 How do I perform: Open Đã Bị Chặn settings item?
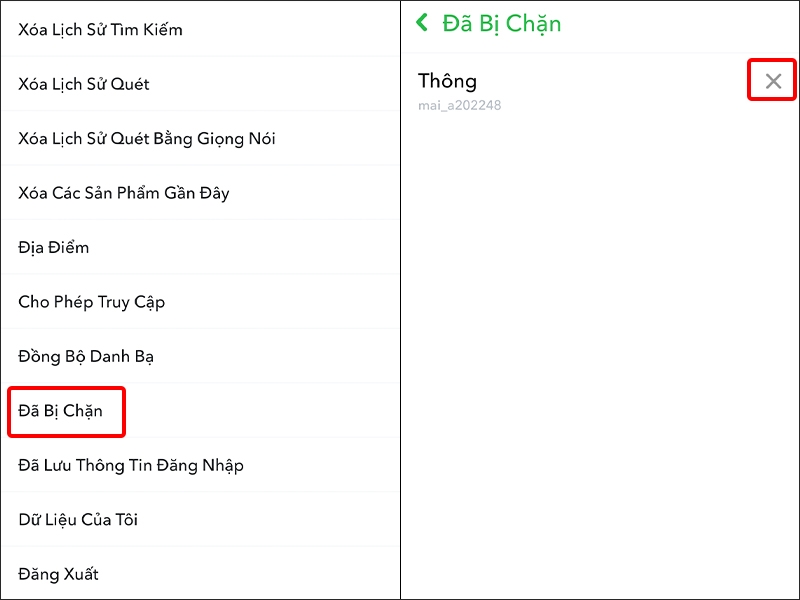[x=66, y=411]
